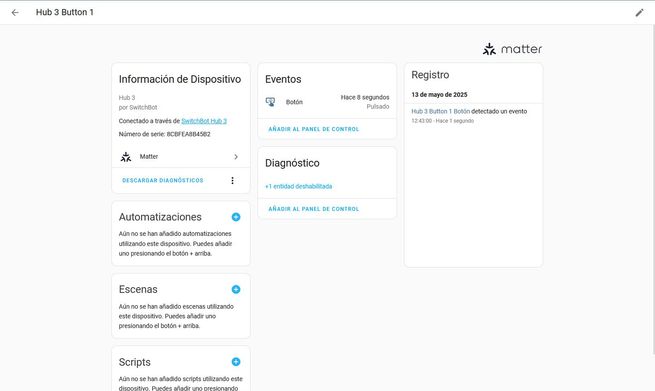Click the Matter logo at the top right
The width and height of the screenshot is (655, 391).
pos(512,49)
